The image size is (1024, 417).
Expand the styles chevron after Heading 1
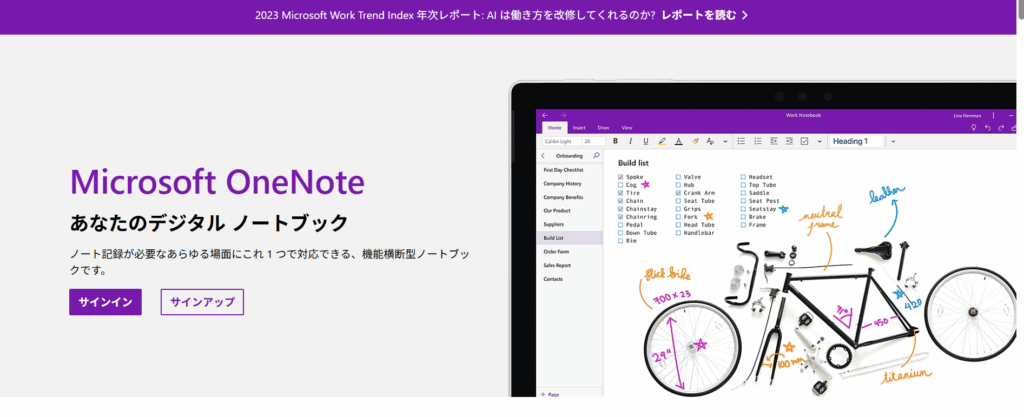click(893, 141)
